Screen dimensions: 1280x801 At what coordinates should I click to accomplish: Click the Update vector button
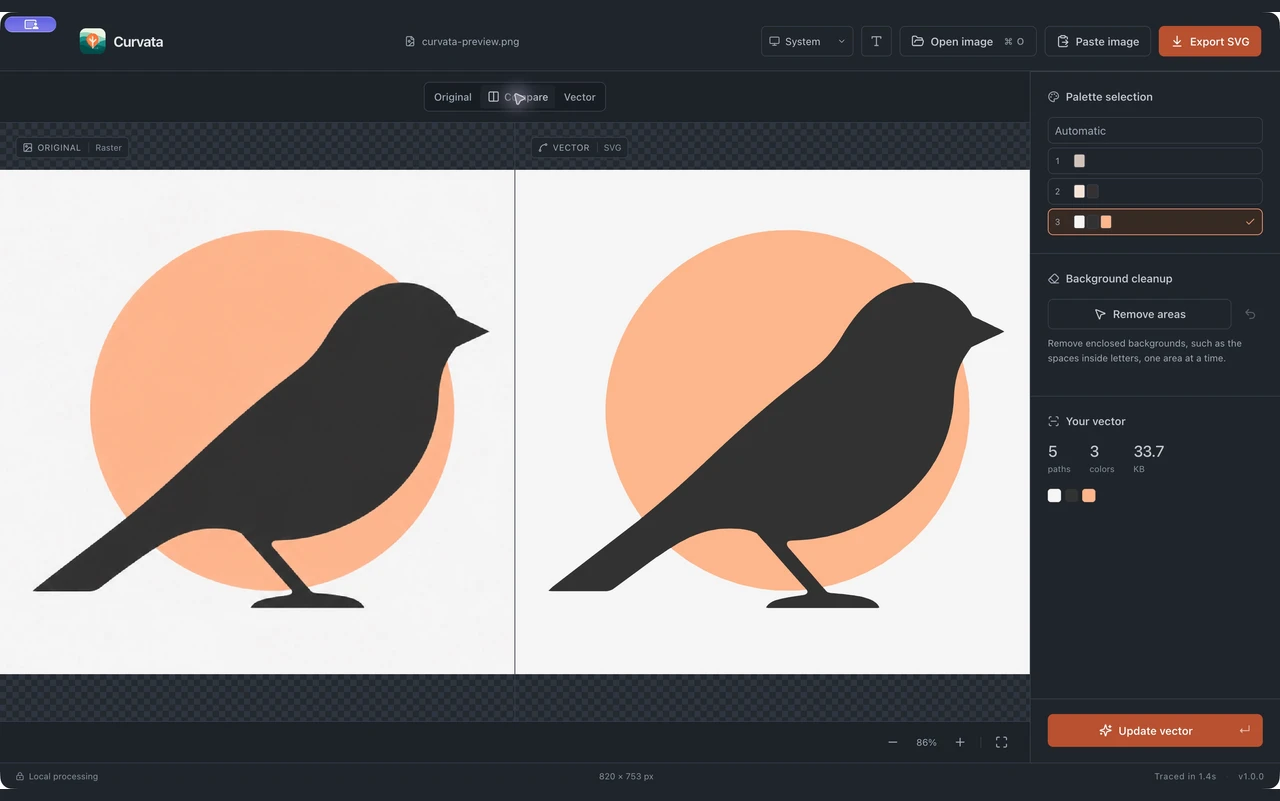[x=1155, y=730]
